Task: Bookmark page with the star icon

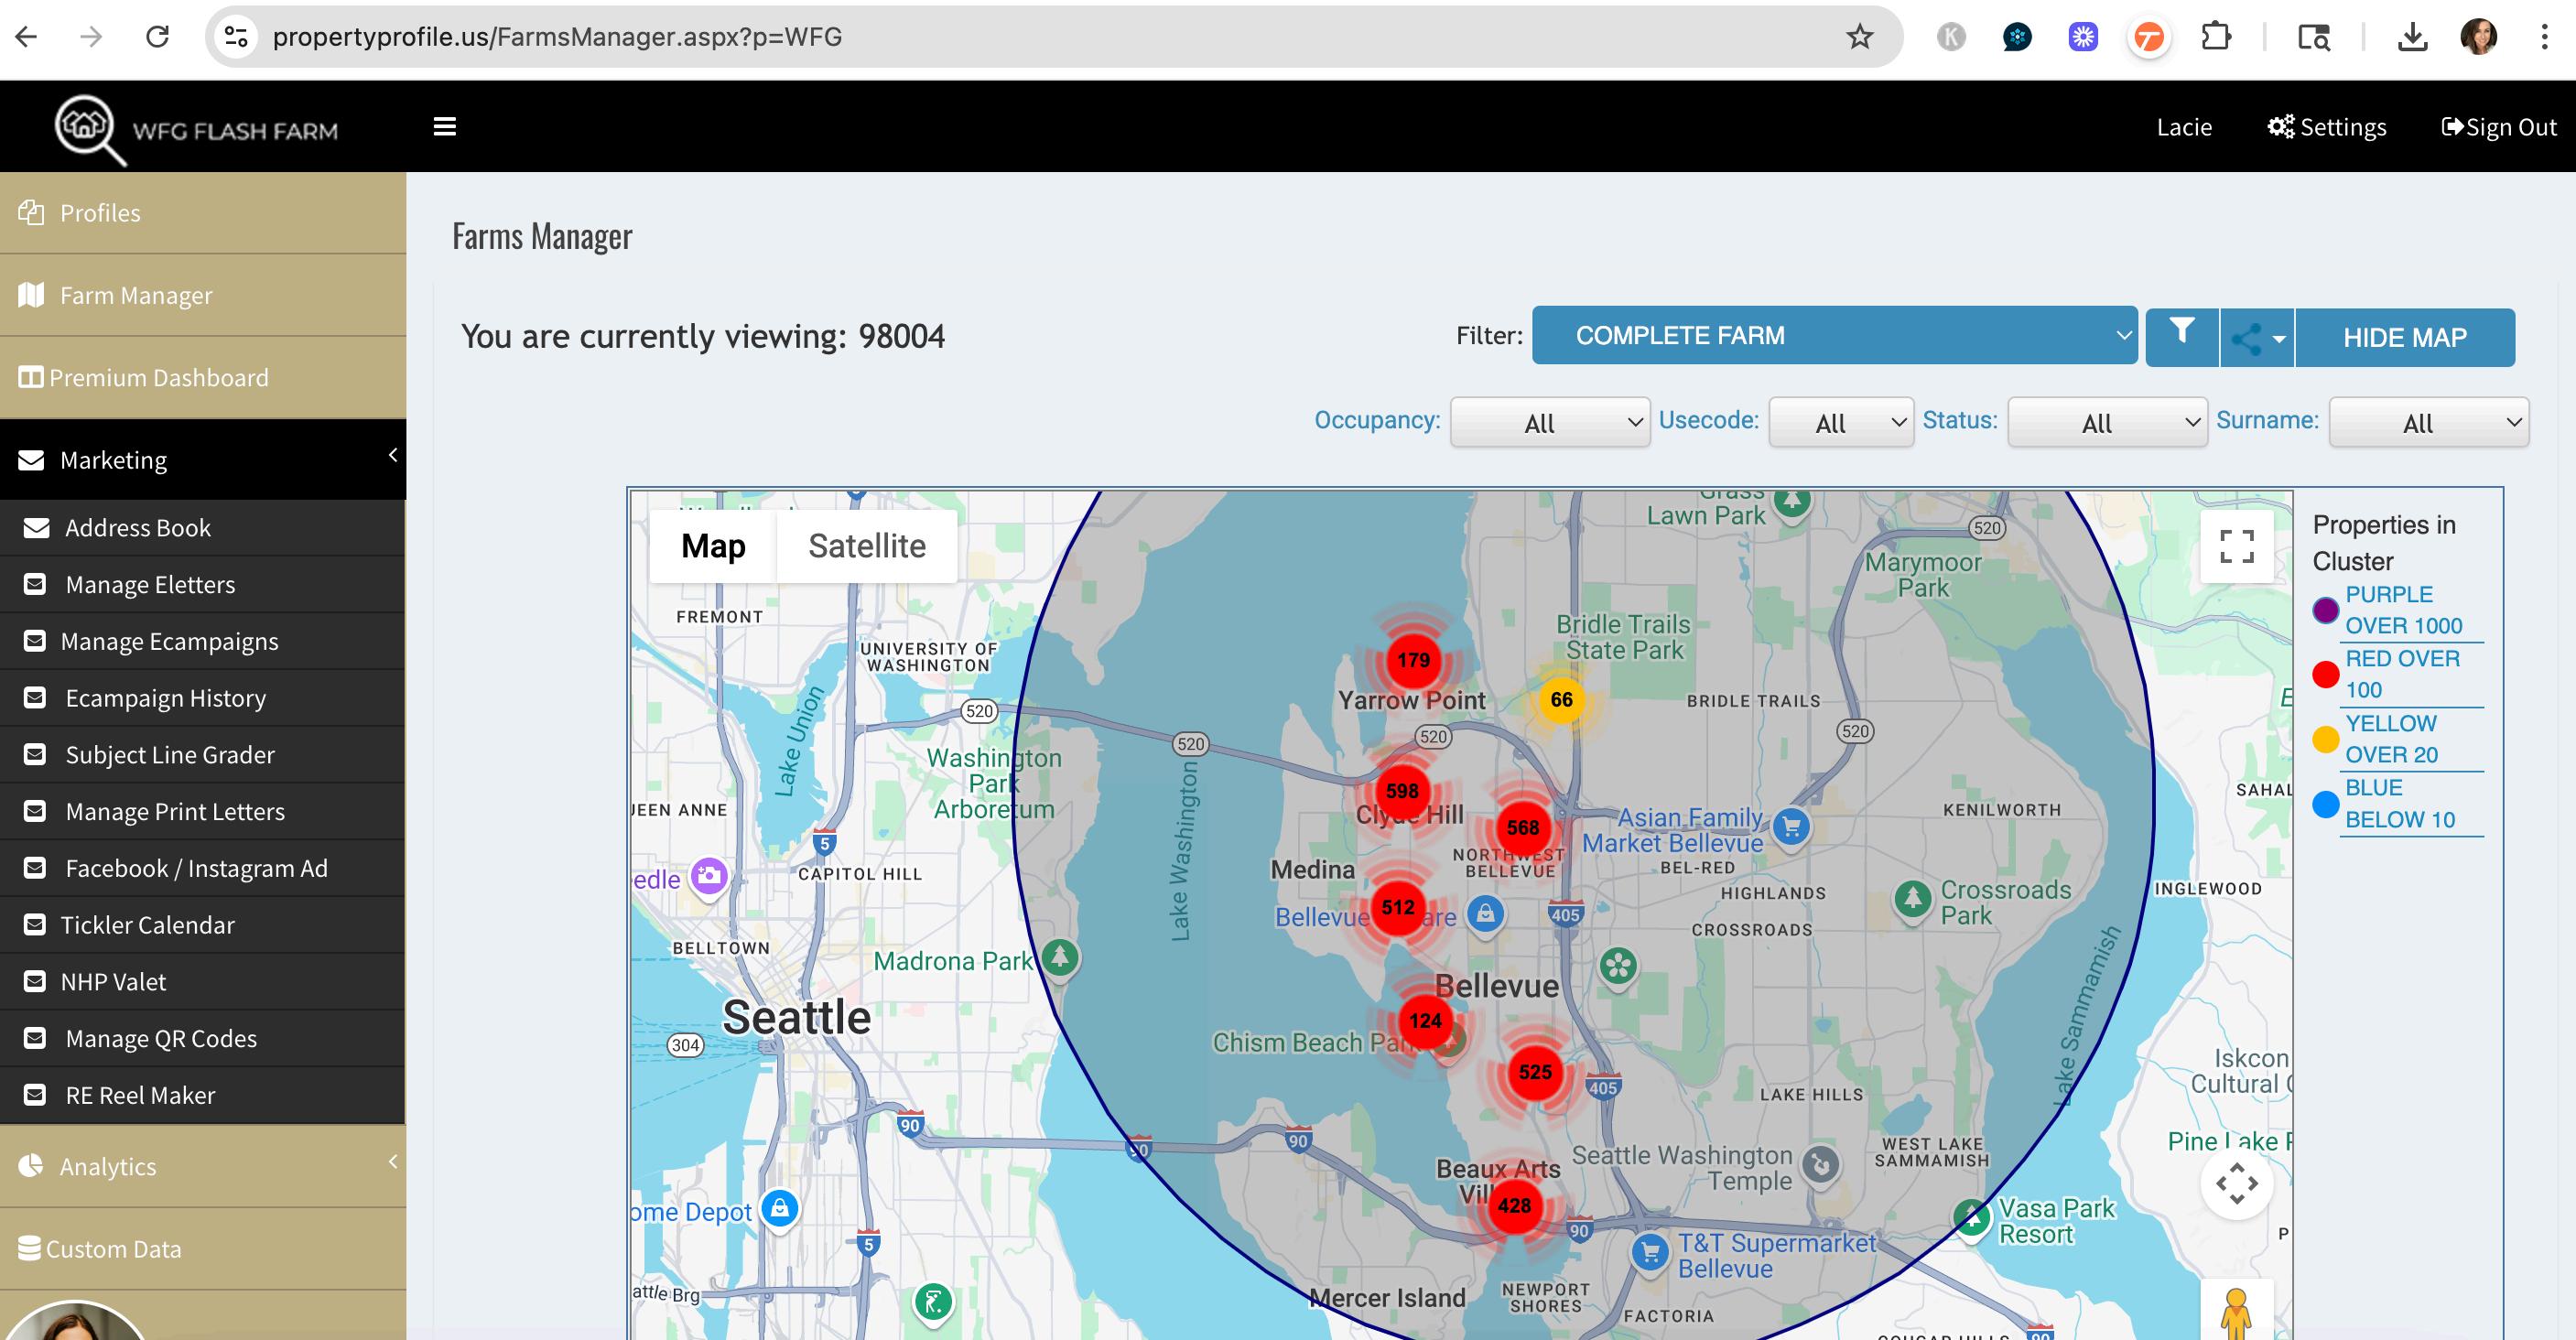Action: pos(1859,37)
